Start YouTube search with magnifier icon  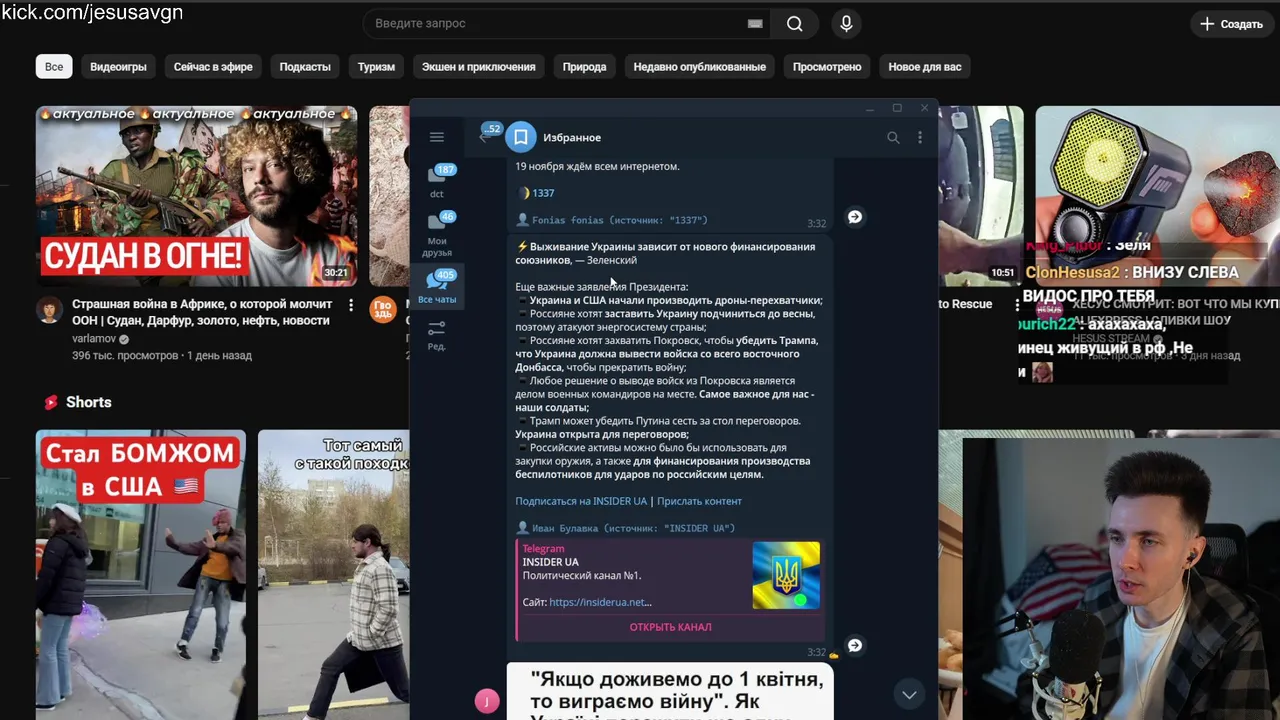[795, 24]
